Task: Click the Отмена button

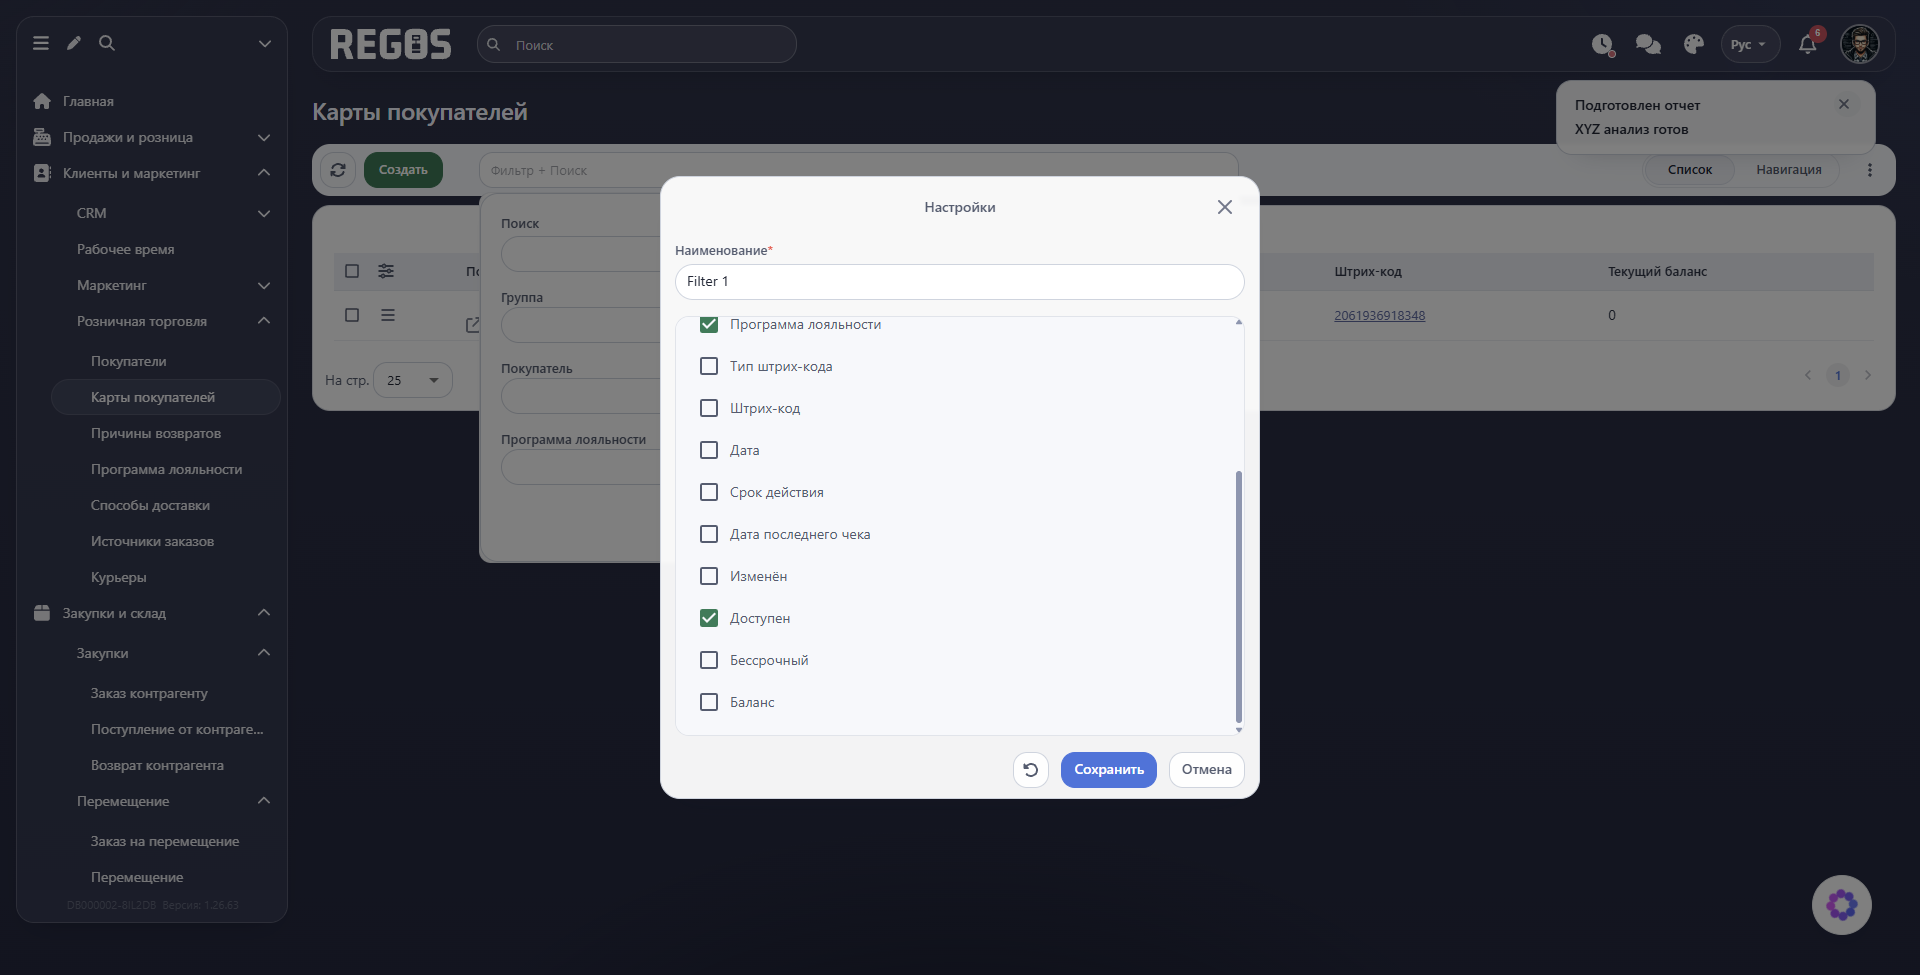Action: click(1207, 770)
